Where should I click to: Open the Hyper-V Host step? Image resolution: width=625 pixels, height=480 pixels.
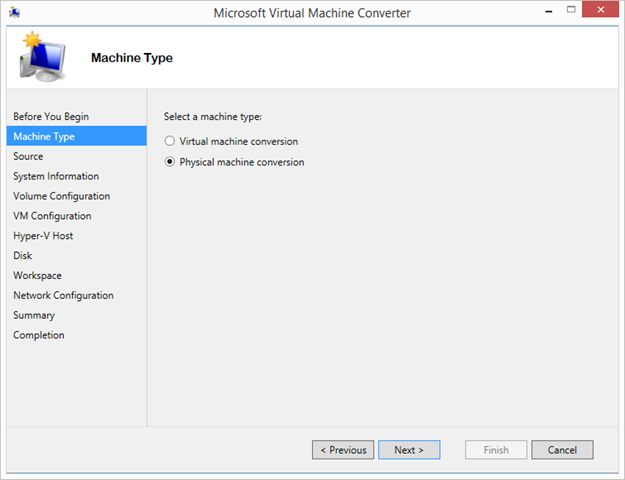43,236
